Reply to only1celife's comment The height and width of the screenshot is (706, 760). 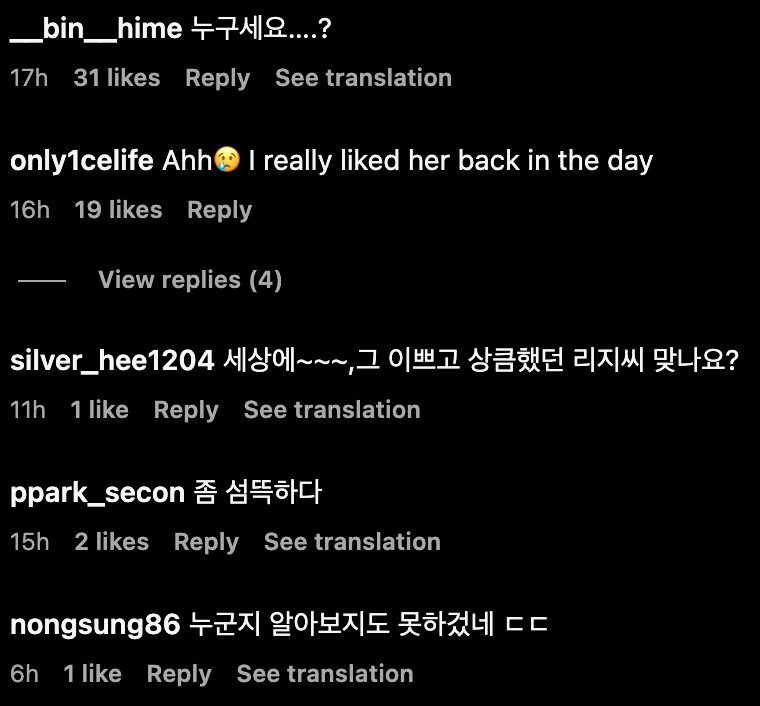(219, 210)
